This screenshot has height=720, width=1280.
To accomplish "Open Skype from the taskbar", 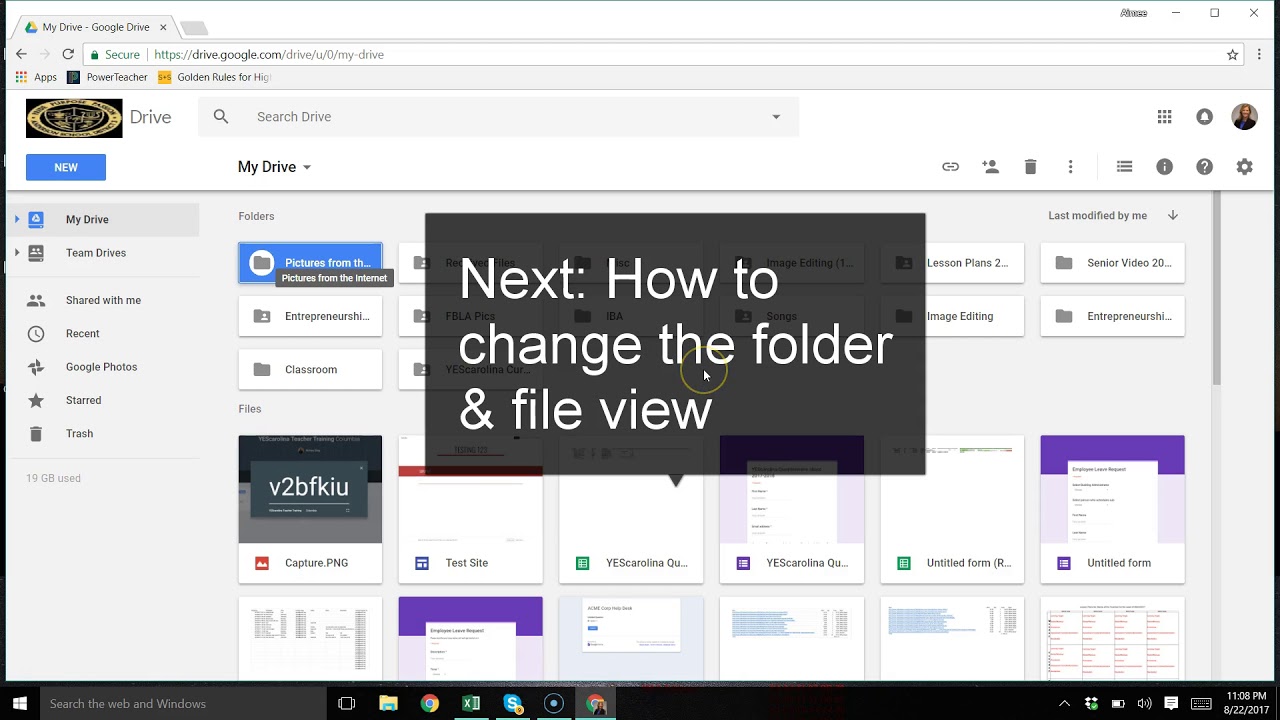I will coord(513,703).
